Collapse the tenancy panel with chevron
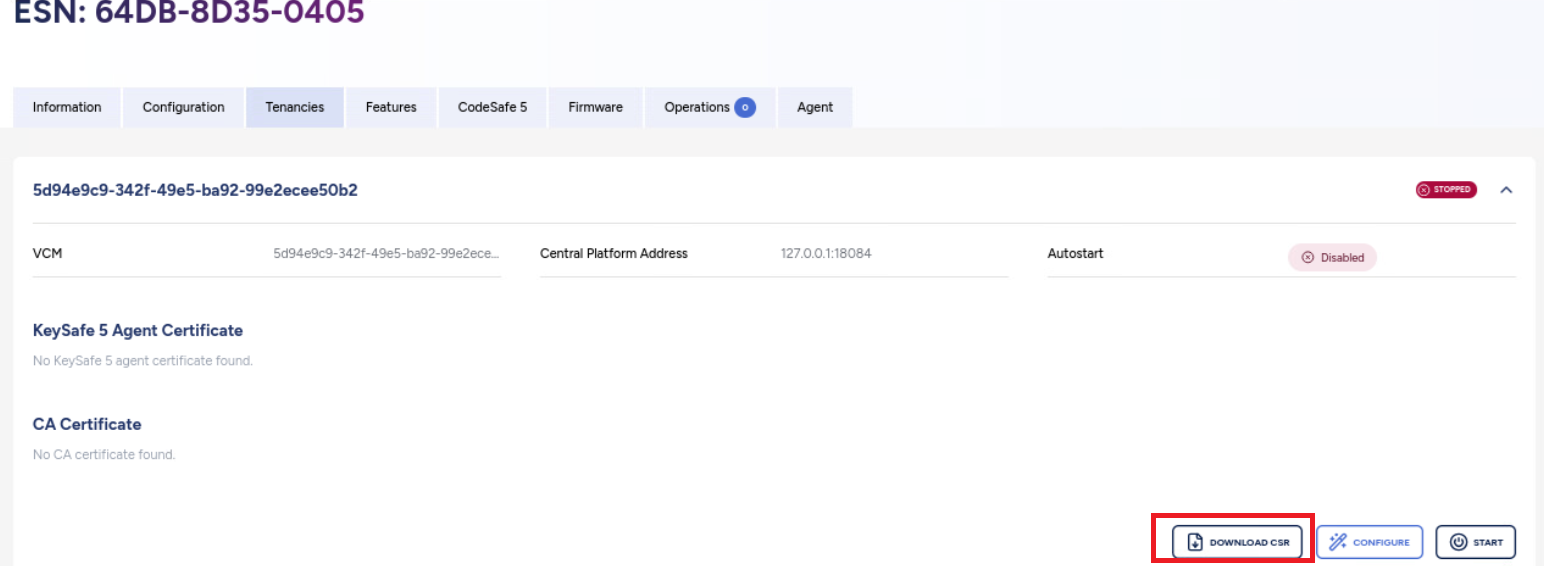This screenshot has width=1544, height=566. point(1506,190)
